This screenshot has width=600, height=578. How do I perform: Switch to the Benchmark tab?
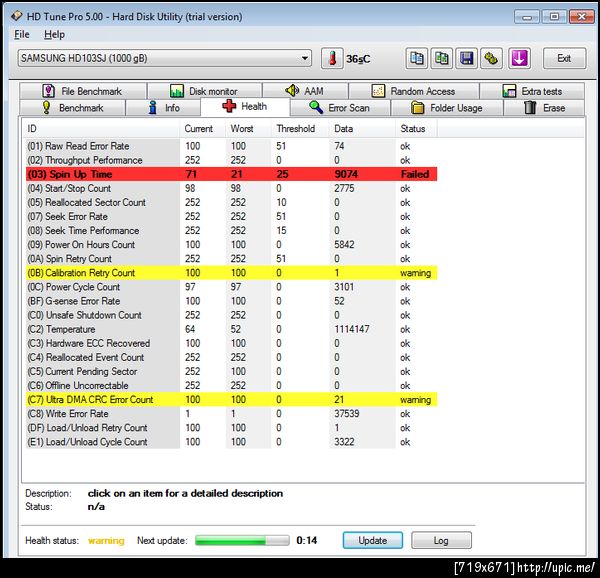(x=72, y=108)
